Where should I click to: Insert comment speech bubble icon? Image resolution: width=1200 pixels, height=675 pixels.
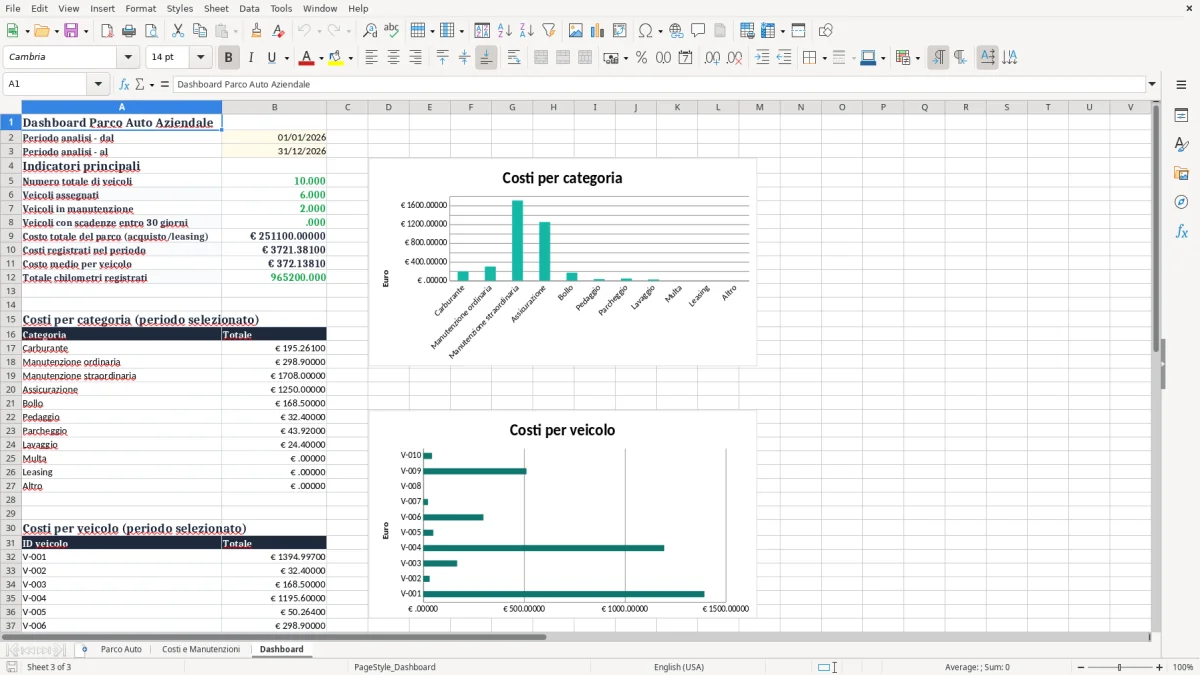[698, 31]
